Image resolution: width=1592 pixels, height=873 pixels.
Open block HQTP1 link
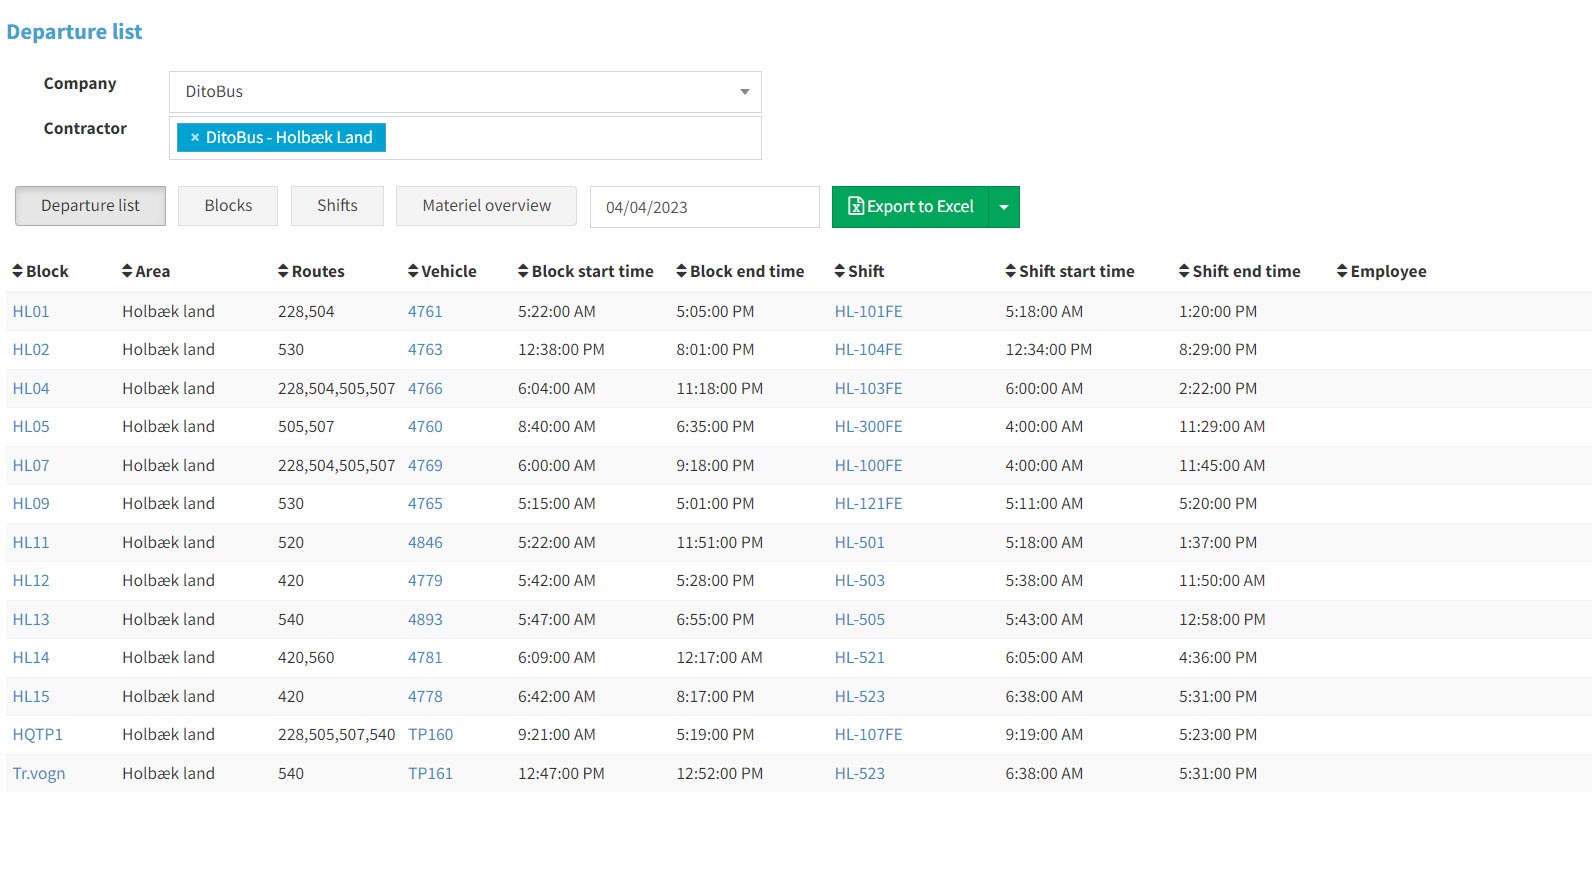[38, 735]
